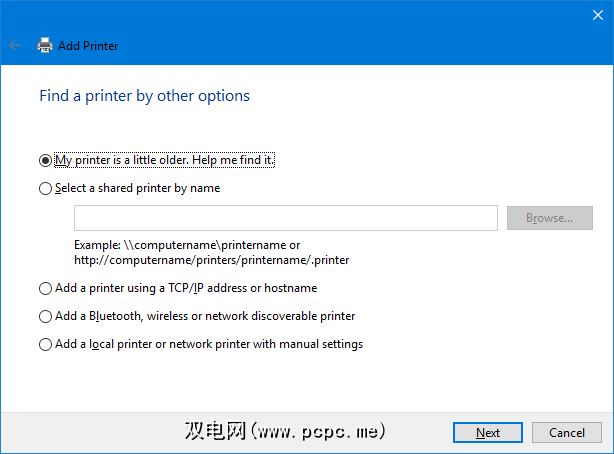
Task: Enable the TCP/IP address or hostname radio button
Action: [45, 288]
